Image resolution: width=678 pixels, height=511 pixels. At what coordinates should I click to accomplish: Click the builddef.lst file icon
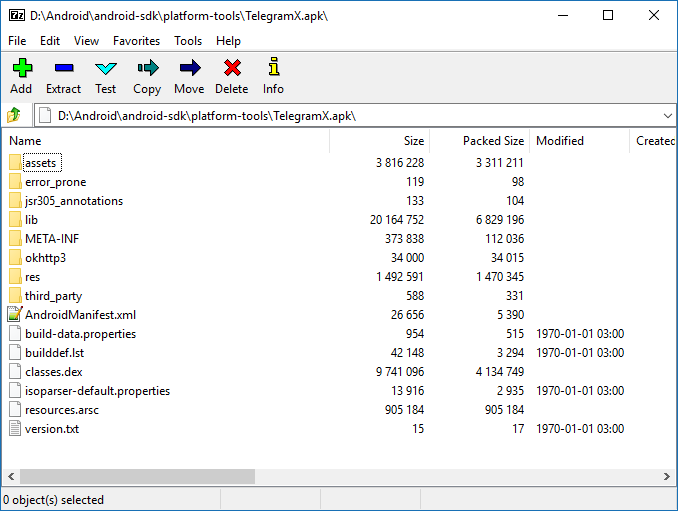coord(15,353)
